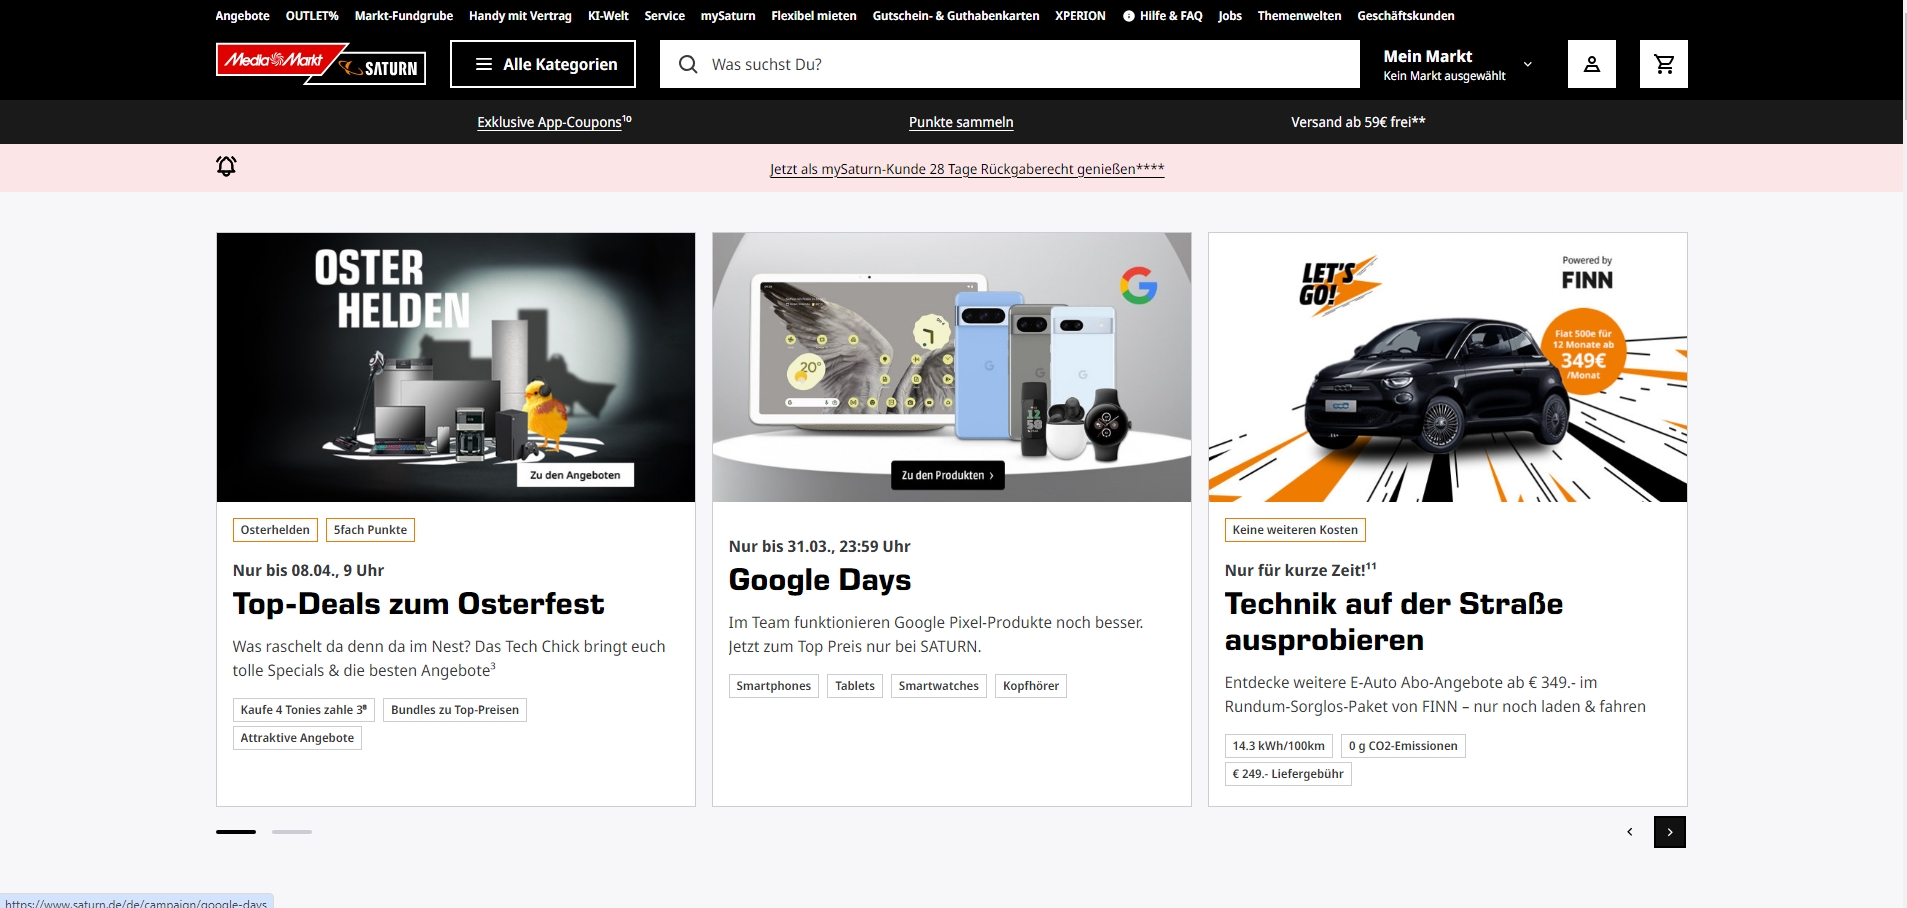Open OUTLET% in top navigation
Screen dimensions: 1907x908
pos(312,16)
